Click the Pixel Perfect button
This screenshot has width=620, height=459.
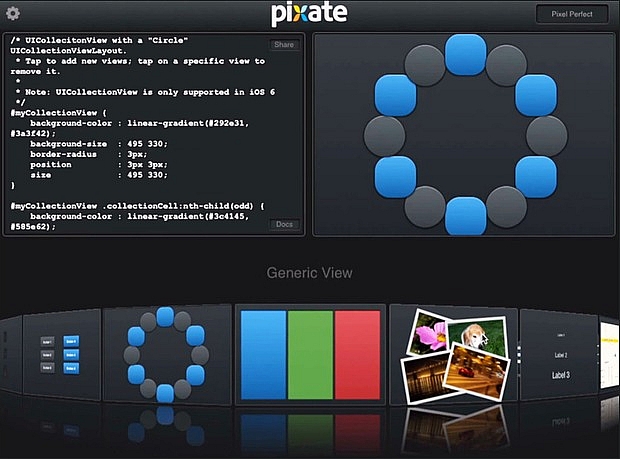(572, 14)
